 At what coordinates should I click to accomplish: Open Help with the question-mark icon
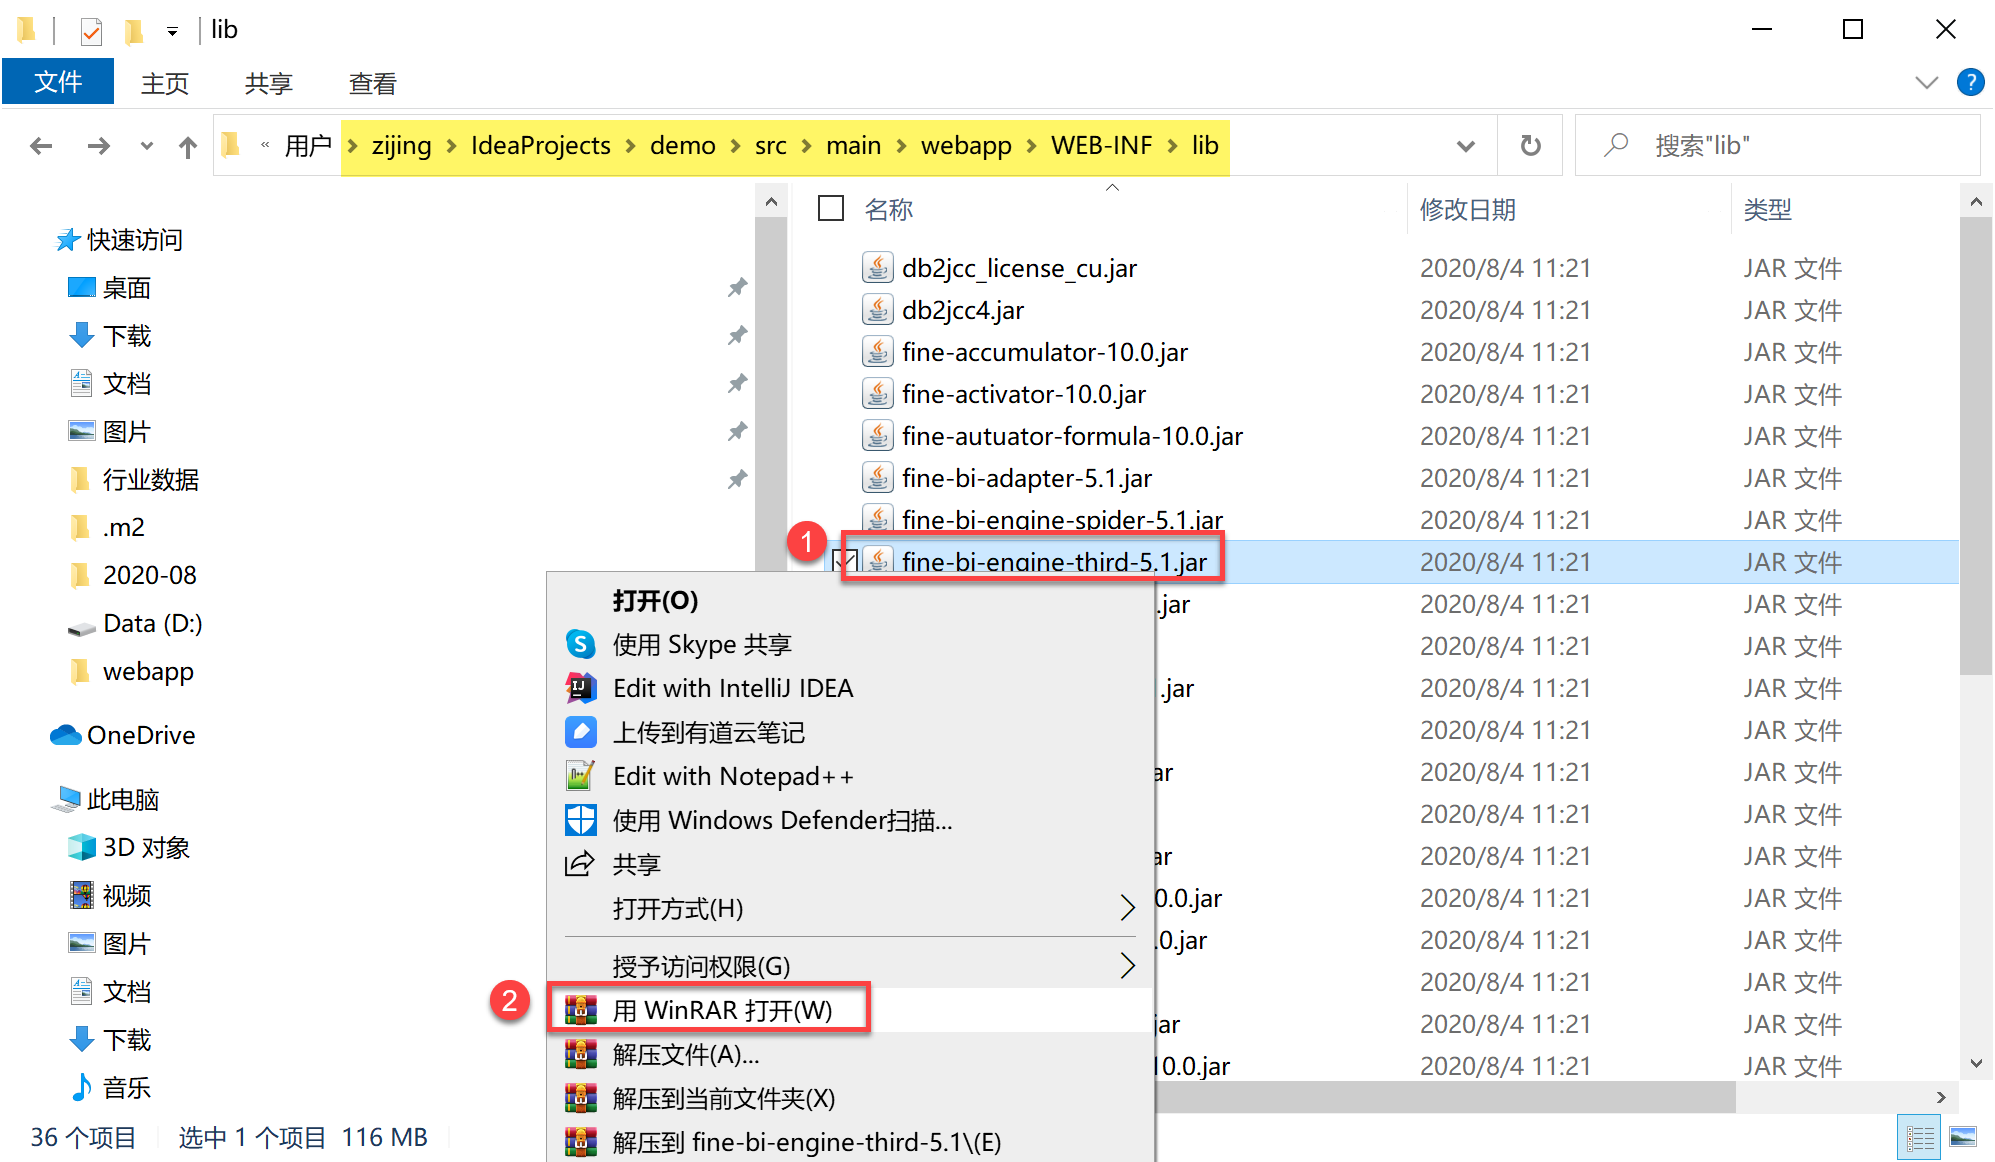(1970, 82)
